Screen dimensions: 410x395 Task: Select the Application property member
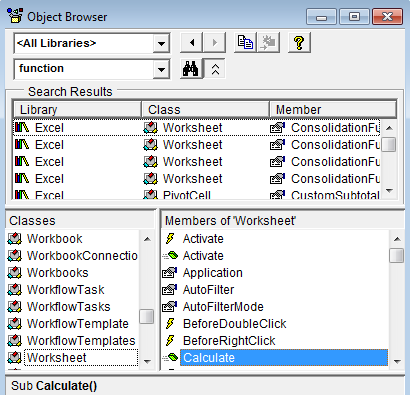point(212,273)
